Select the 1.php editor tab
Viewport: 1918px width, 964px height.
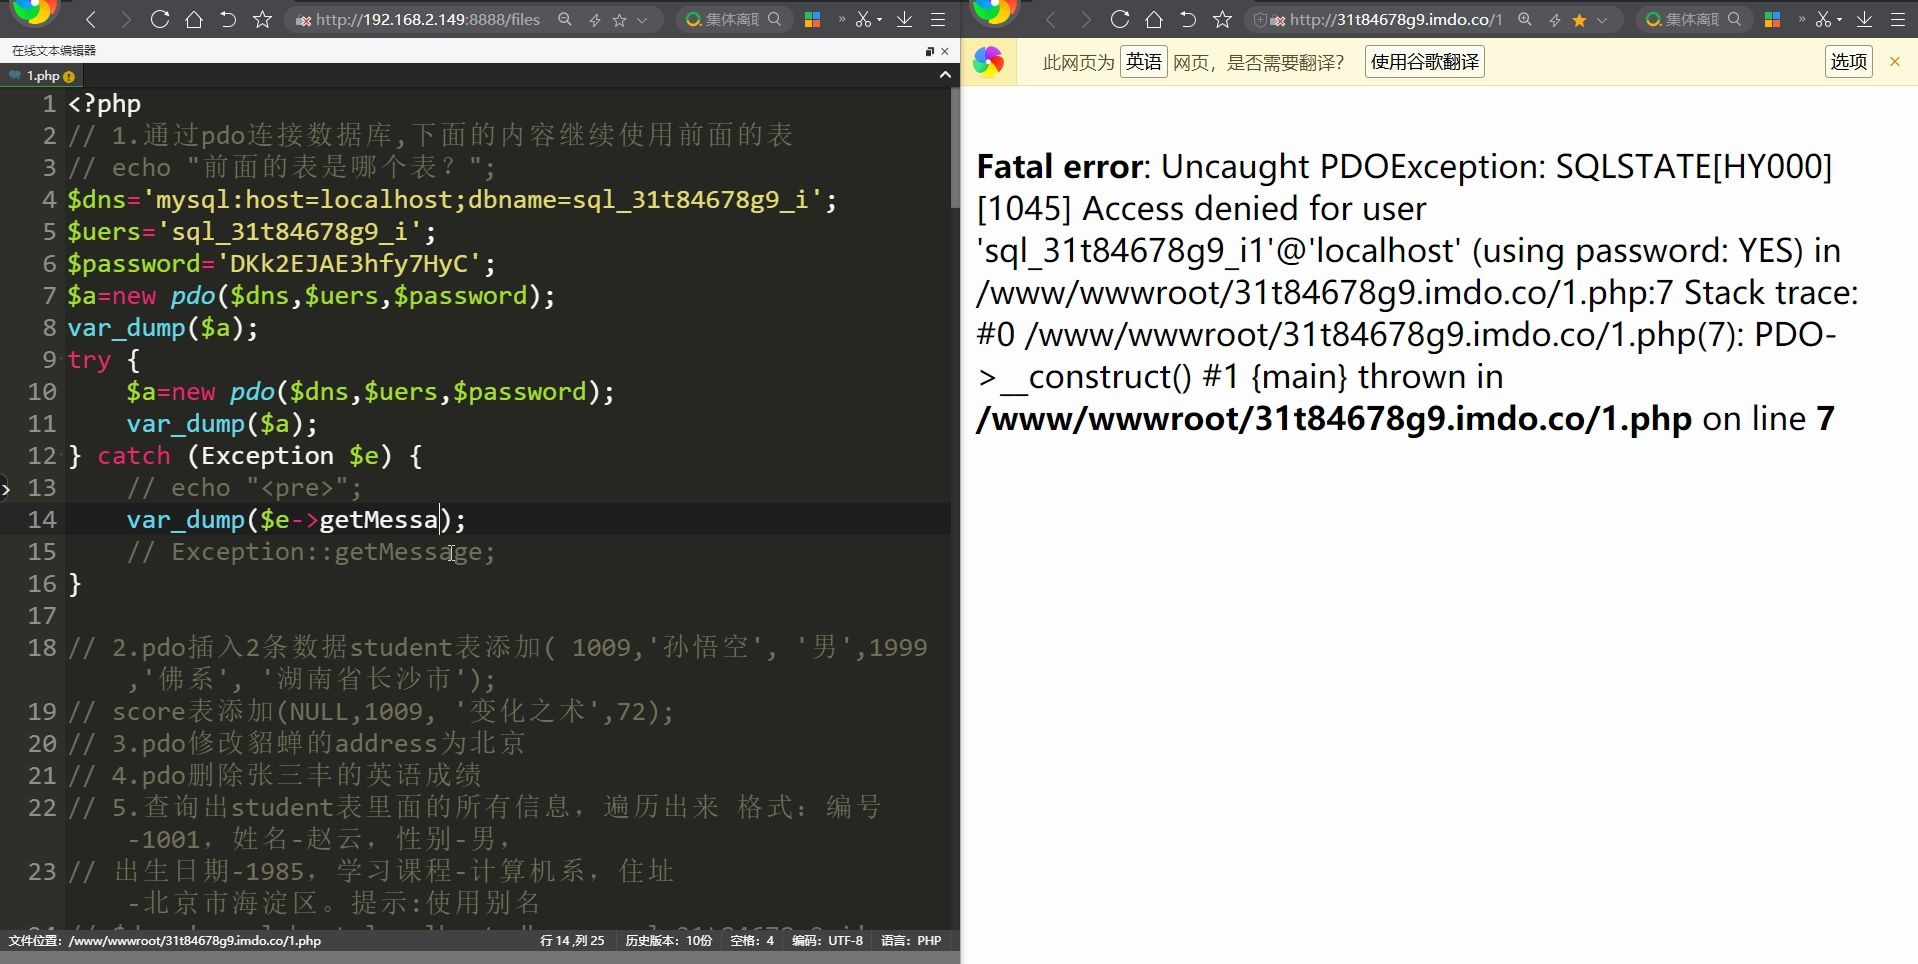[41, 76]
